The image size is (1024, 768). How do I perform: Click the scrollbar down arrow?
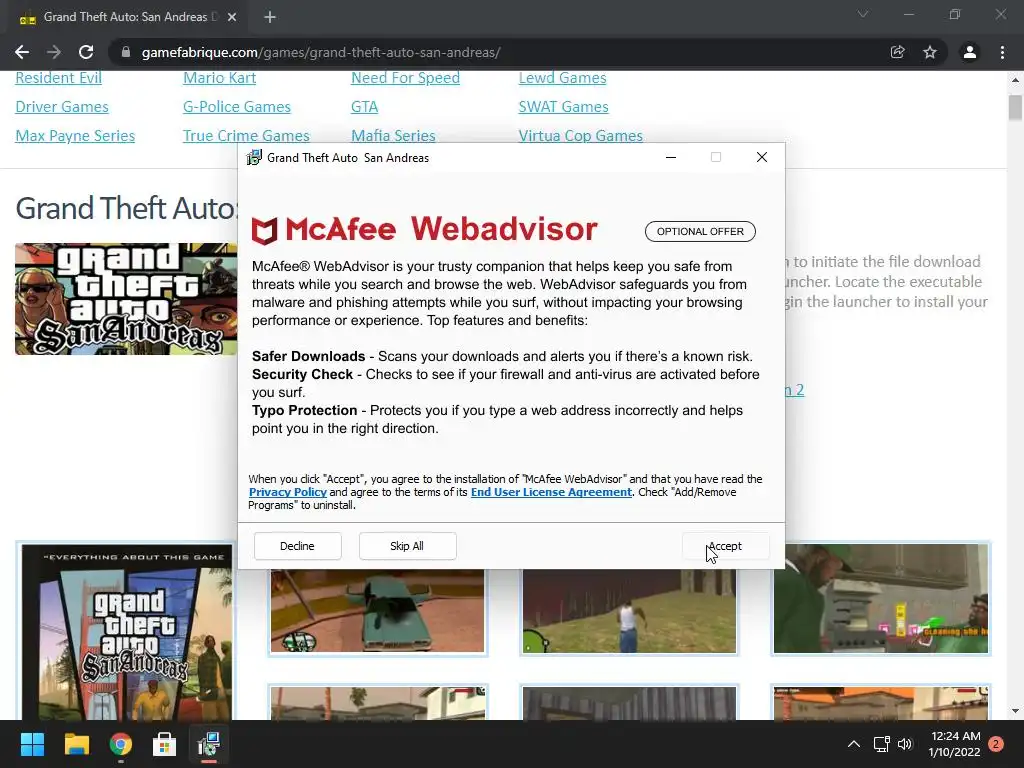coord(1015,711)
